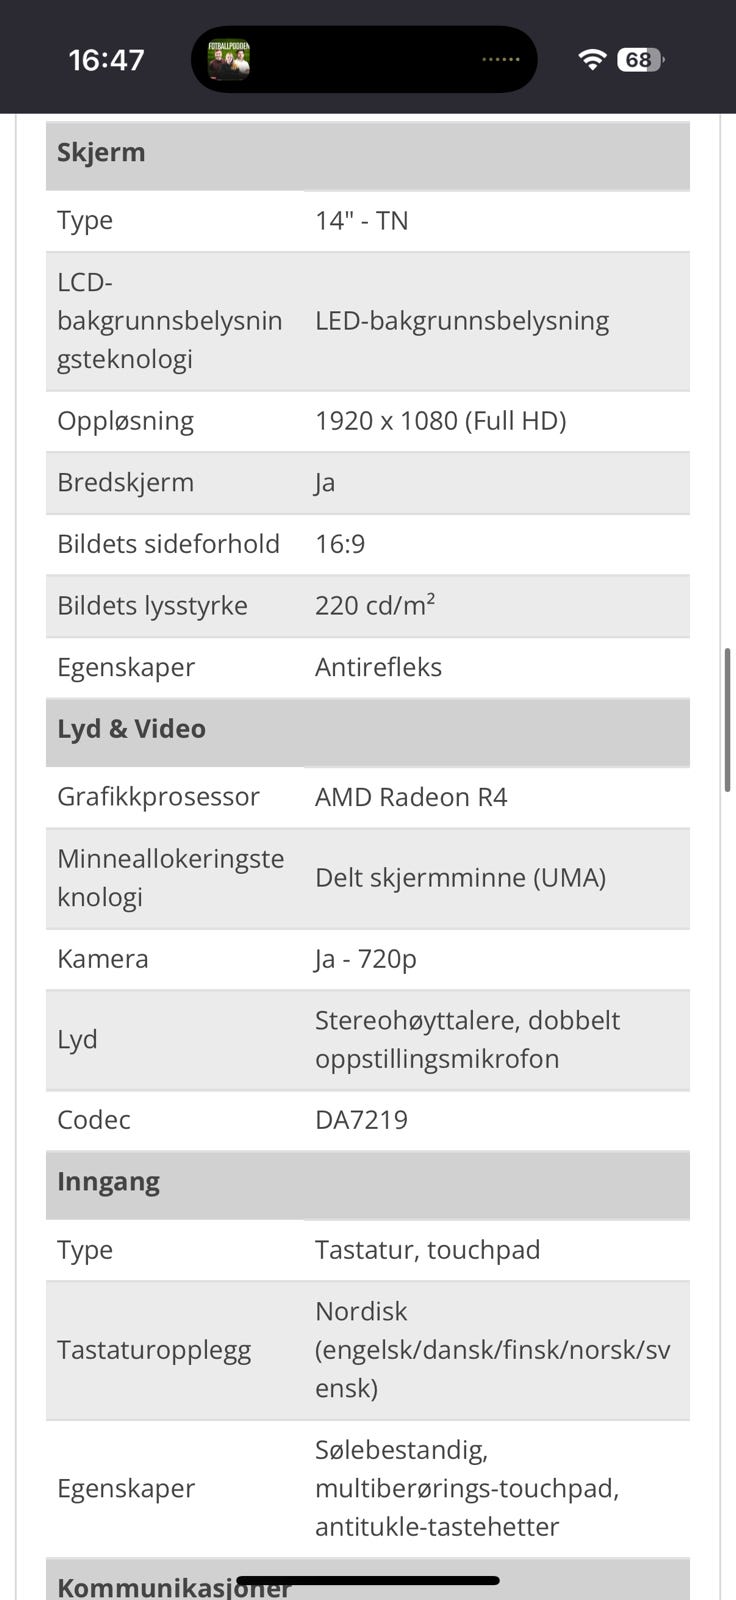Select the Lyd & Video section header

pyautogui.click(x=131, y=729)
